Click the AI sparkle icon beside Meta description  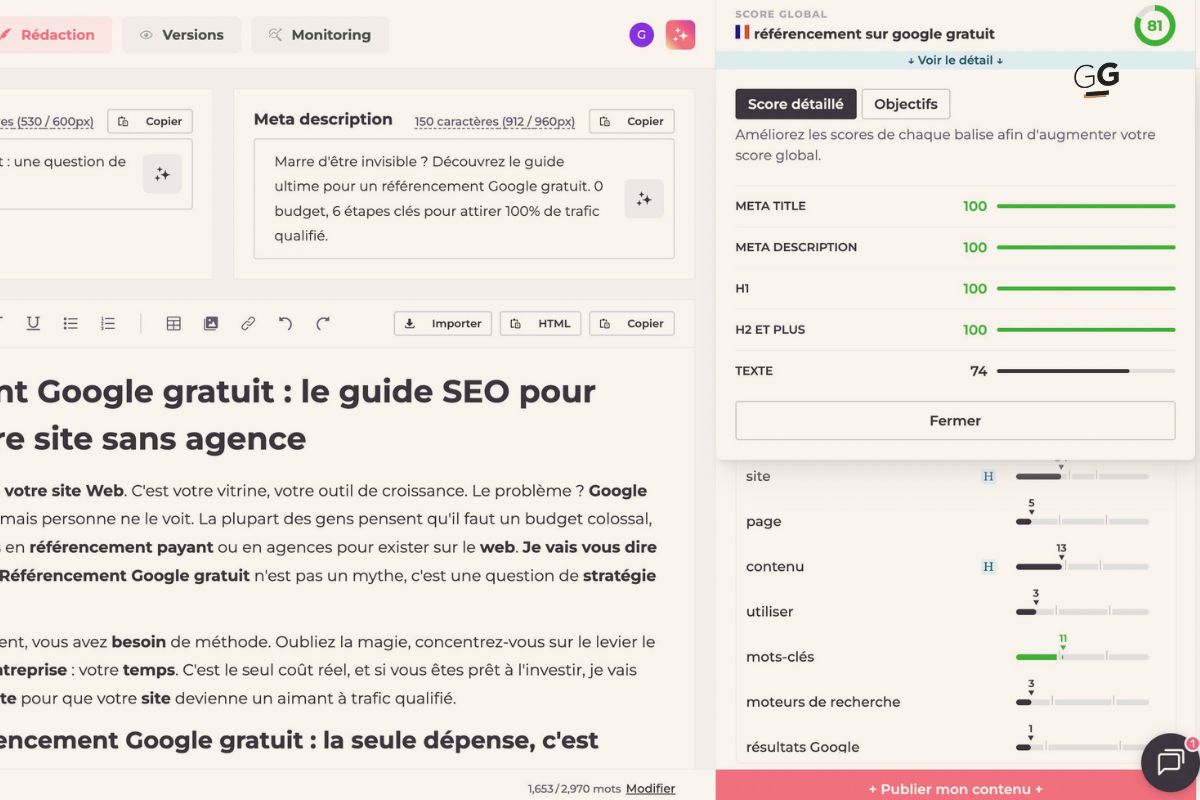tap(644, 198)
